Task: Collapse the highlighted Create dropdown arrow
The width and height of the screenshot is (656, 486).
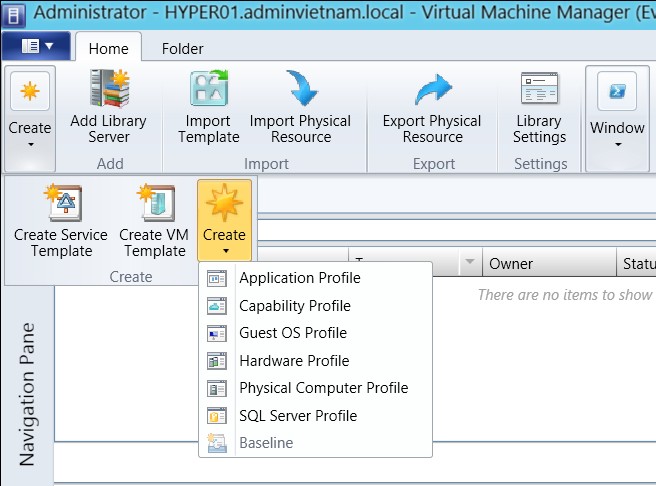Action: [x=226, y=251]
